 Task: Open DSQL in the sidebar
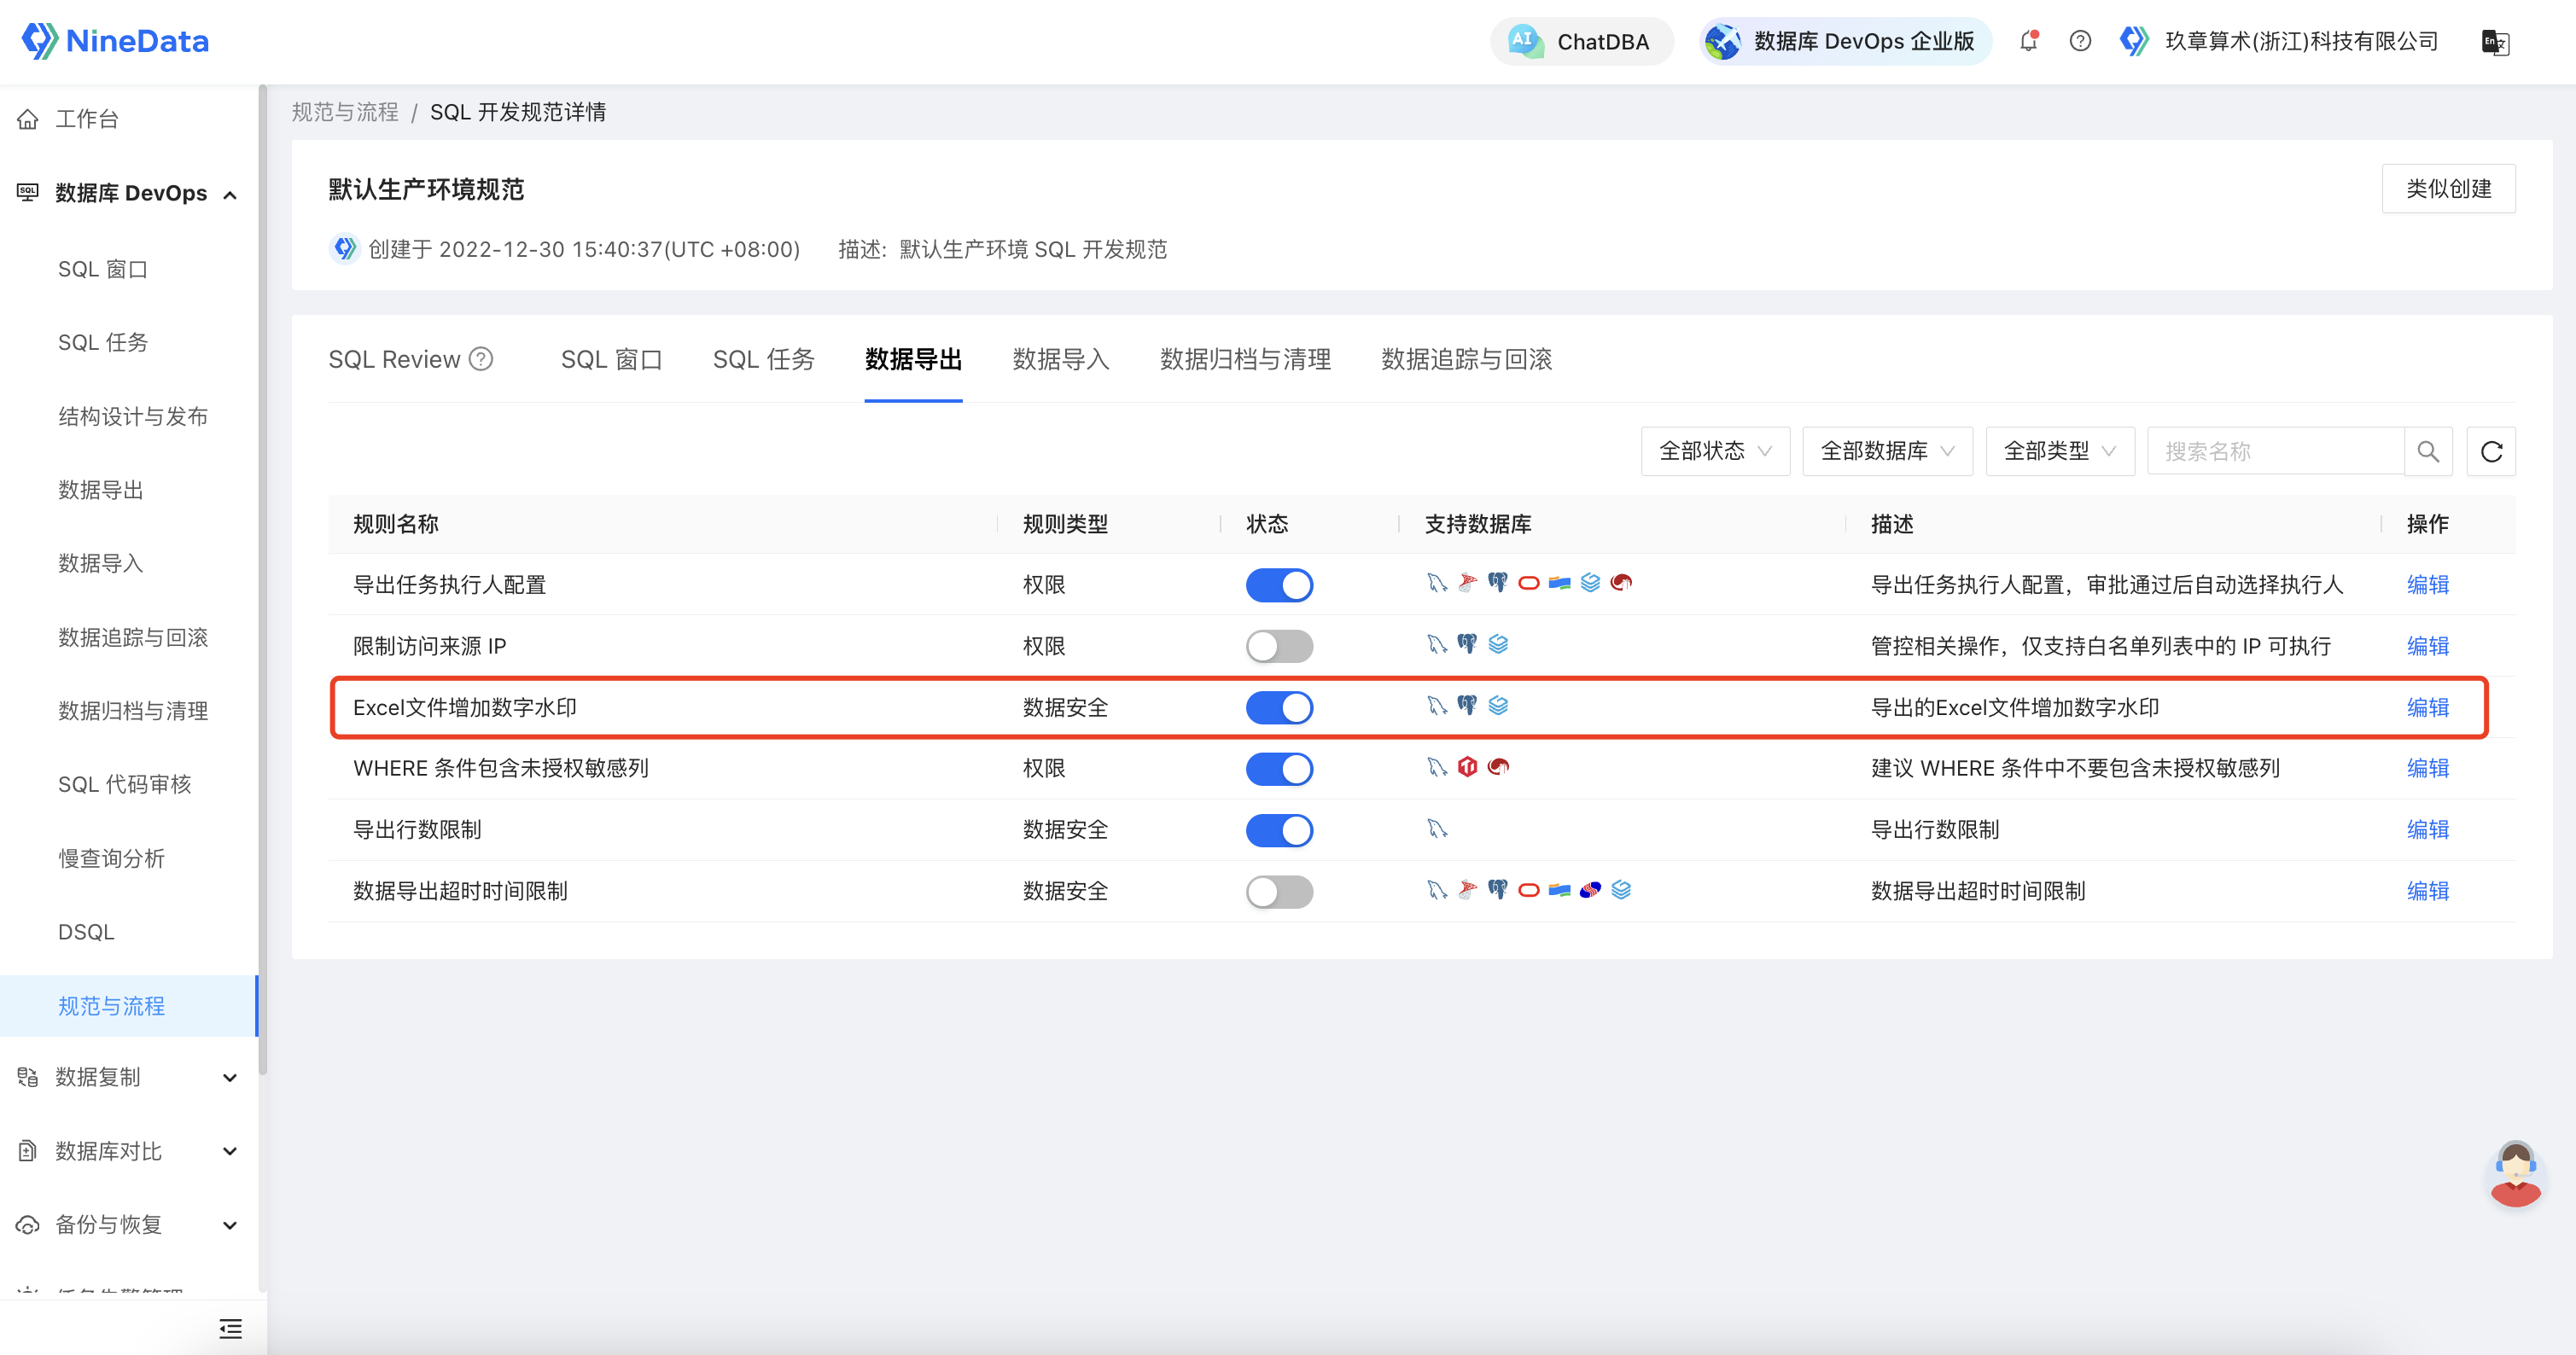tap(86, 932)
